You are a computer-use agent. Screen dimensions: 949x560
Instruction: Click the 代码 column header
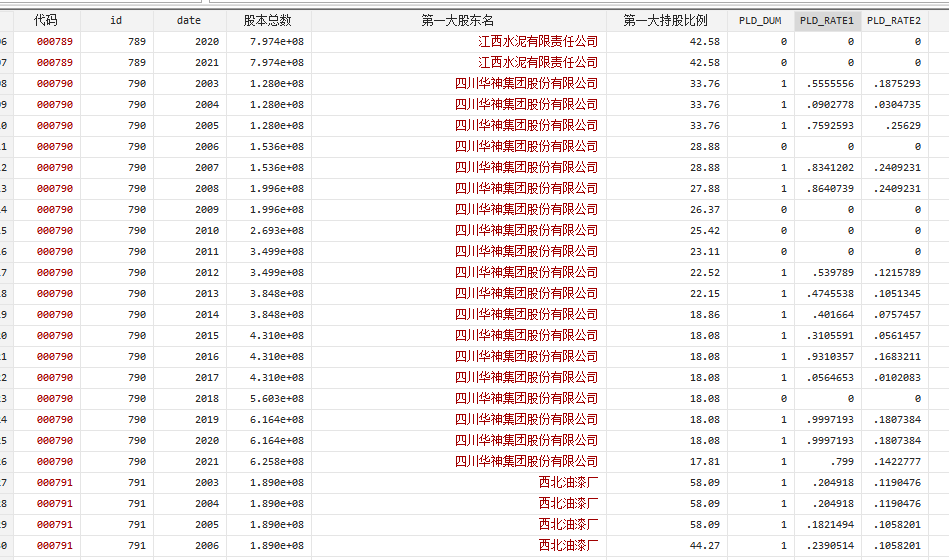click(45, 20)
